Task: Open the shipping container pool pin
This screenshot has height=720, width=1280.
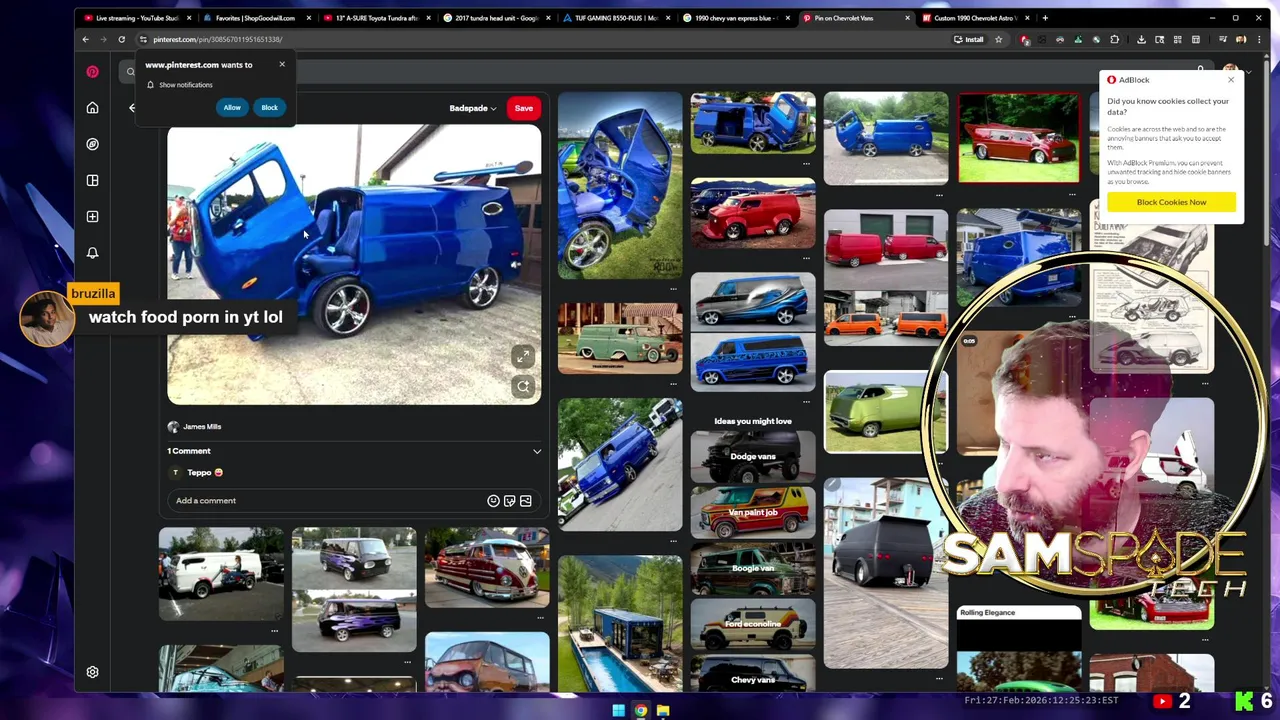Action: 620,623
